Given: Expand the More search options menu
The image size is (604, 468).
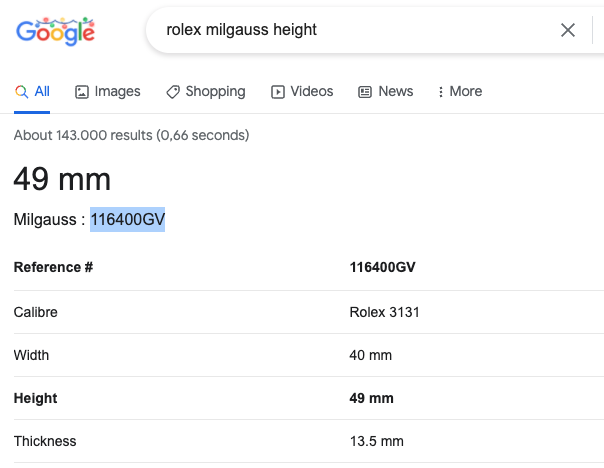Looking at the screenshot, I should [460, 92].
